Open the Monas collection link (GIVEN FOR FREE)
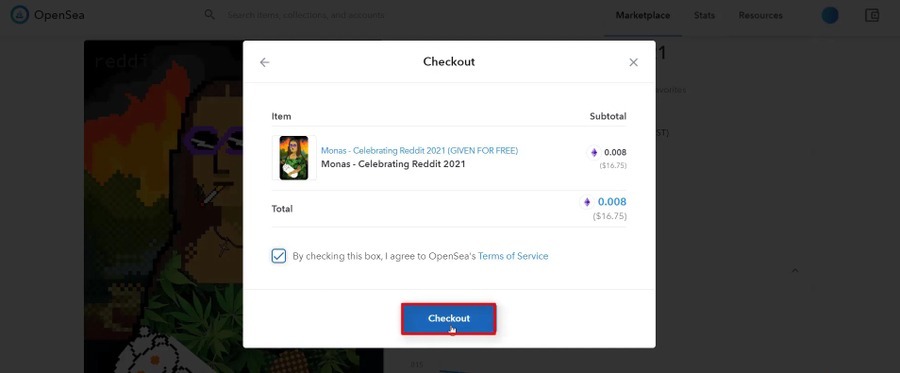This screenshot has height=373, width=900. pos(419,150)
